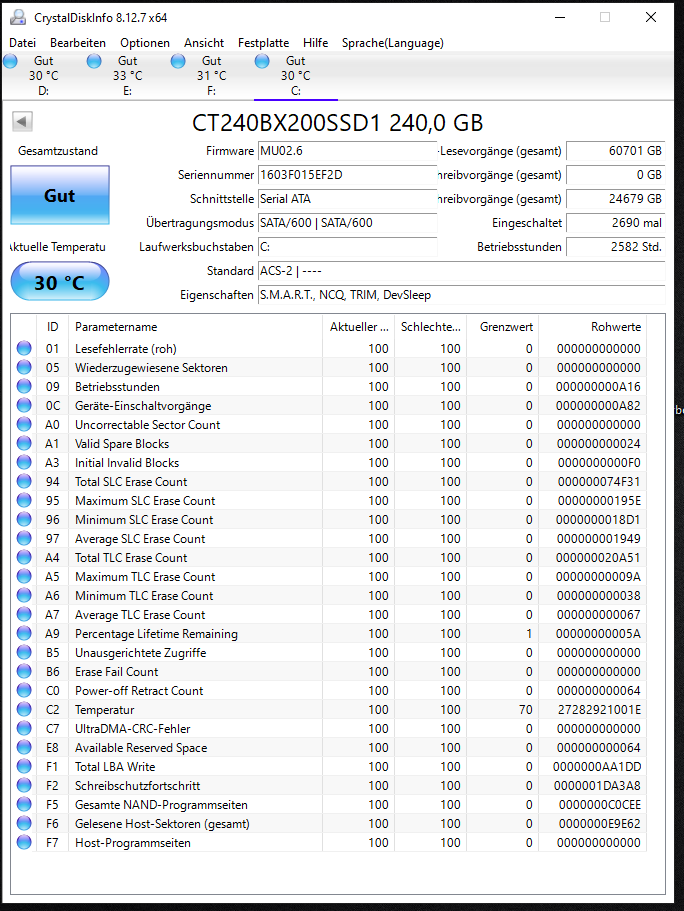
Task: Switch to drive E: tab
Action: (127, 76)
